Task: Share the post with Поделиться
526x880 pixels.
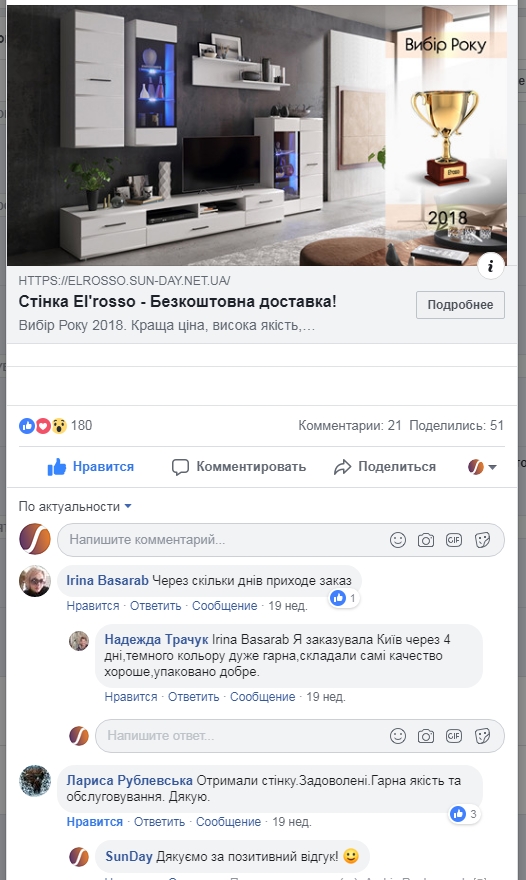Action: pos(385,466)
